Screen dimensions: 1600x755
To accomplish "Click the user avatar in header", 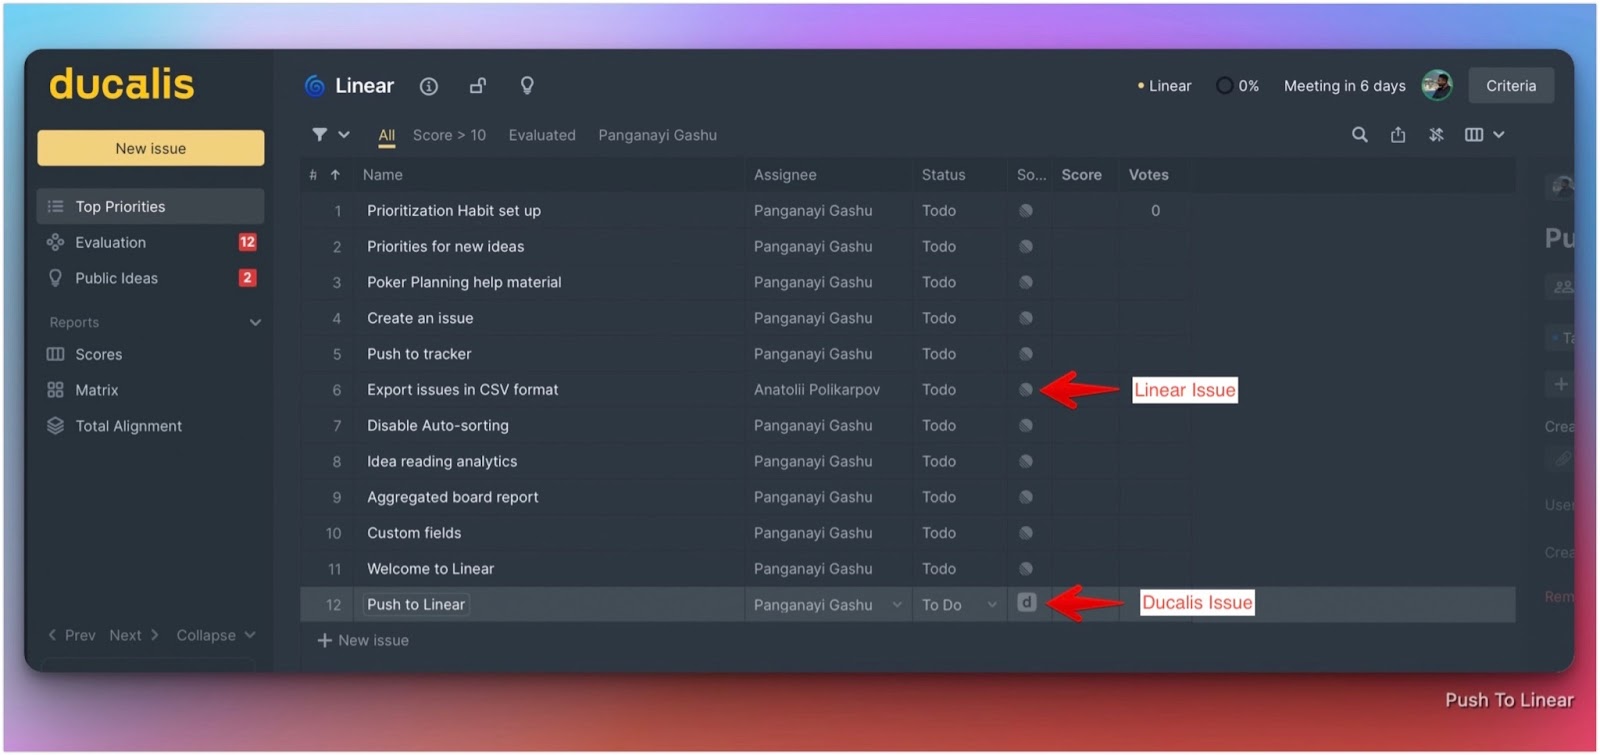I will pos(1437,86).
